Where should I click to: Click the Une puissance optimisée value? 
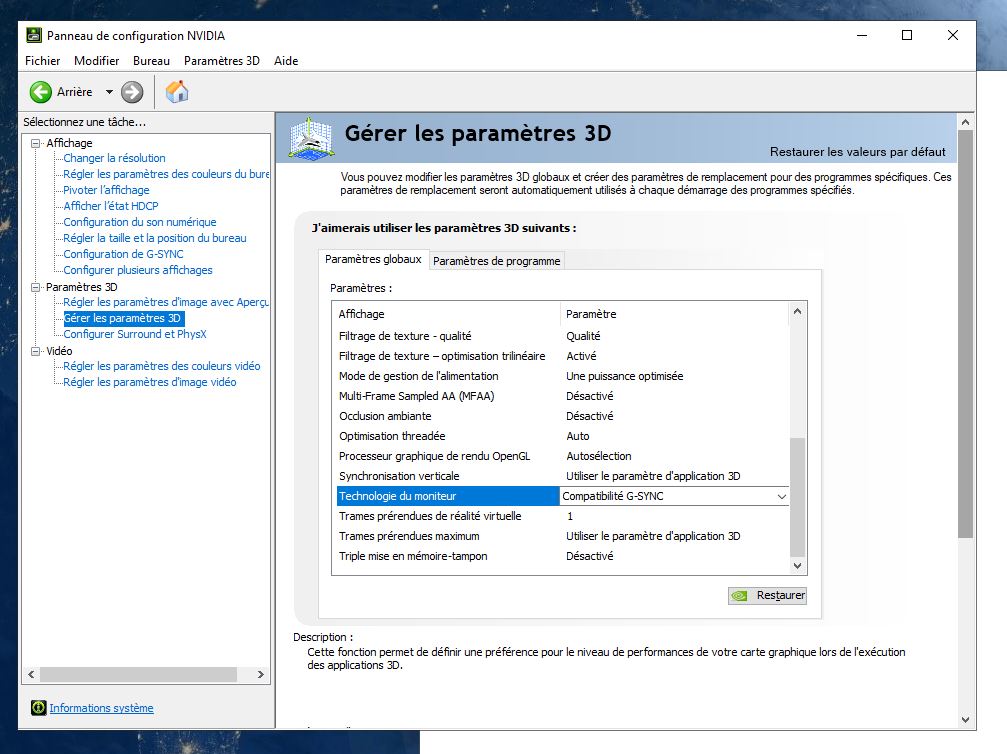click(x=624, y=376)
